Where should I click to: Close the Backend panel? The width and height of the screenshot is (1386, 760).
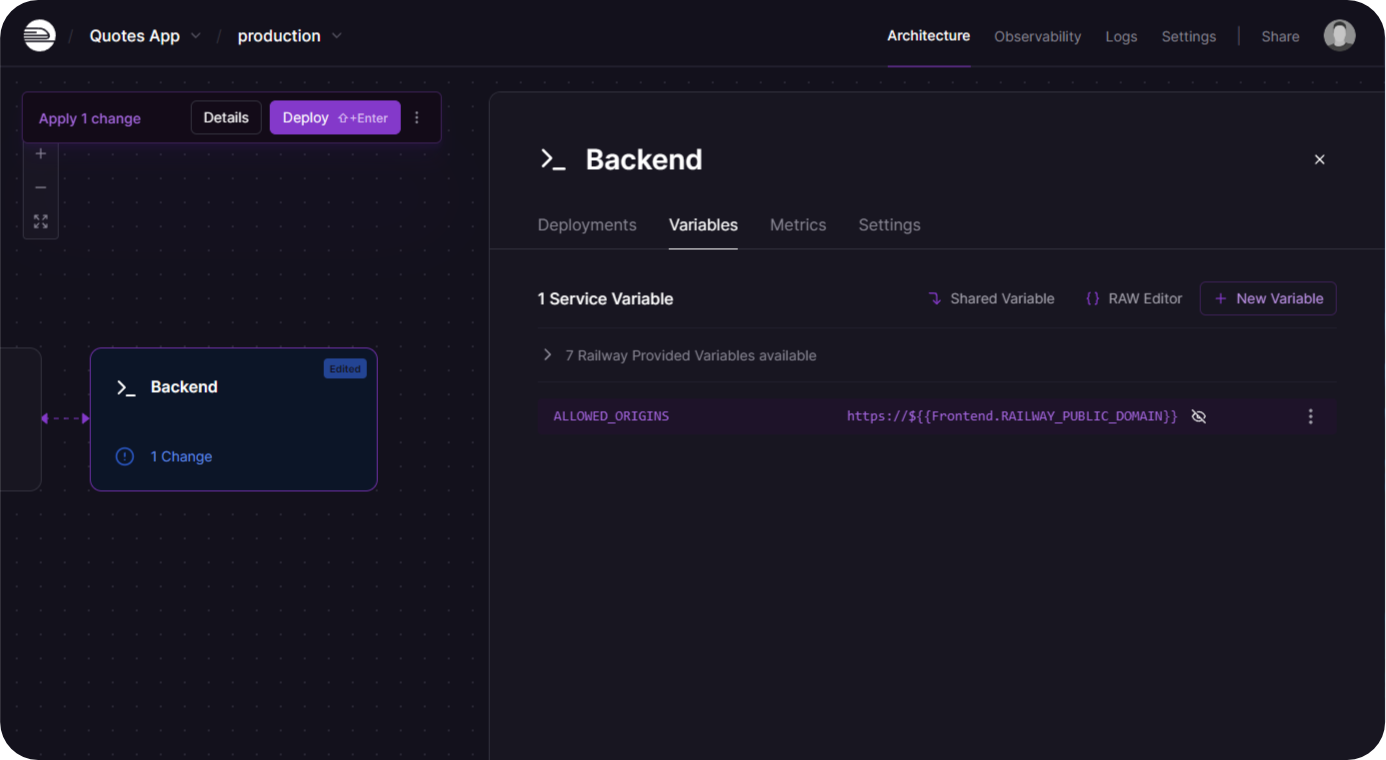(x=1319, y=160)
